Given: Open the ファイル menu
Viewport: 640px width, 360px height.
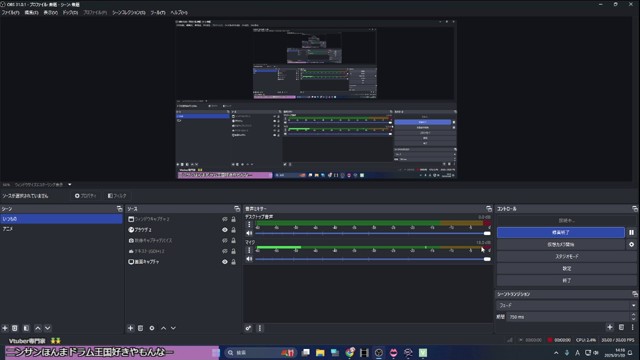Looking at the screenshot, I should click(10, 13).
